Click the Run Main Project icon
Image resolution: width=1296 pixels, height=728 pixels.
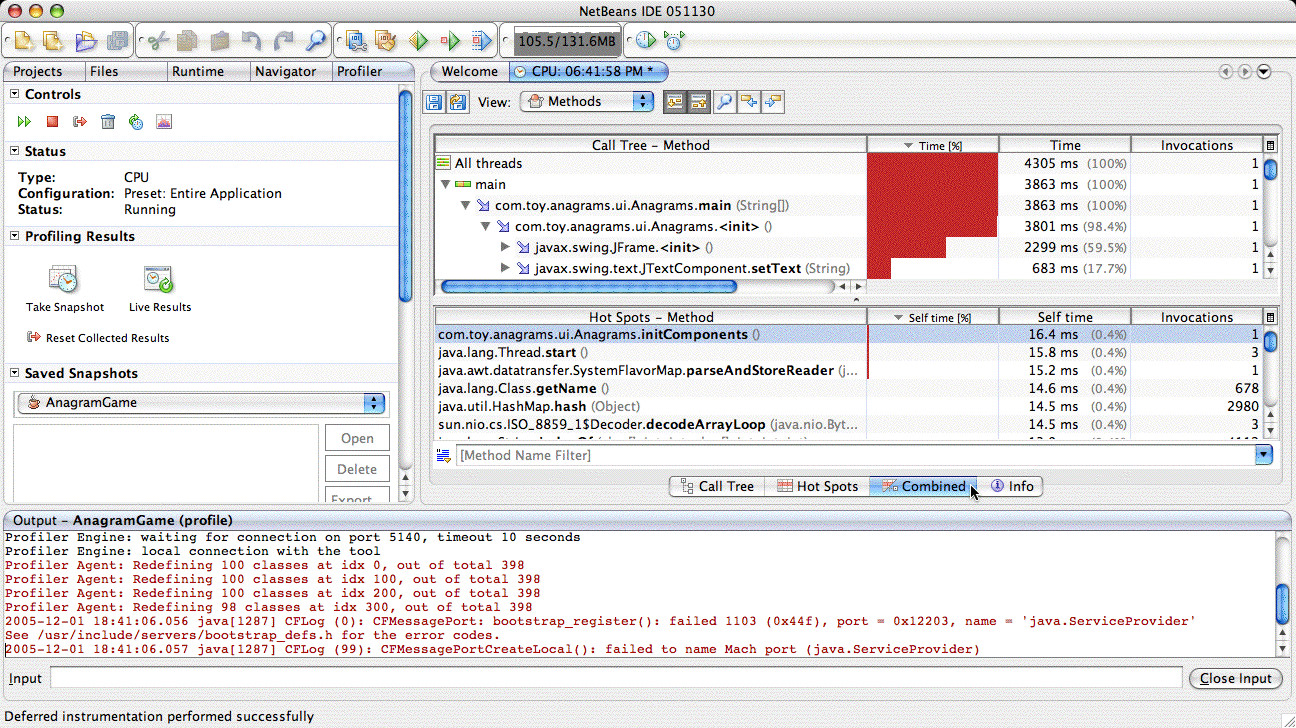pos(418,41)
